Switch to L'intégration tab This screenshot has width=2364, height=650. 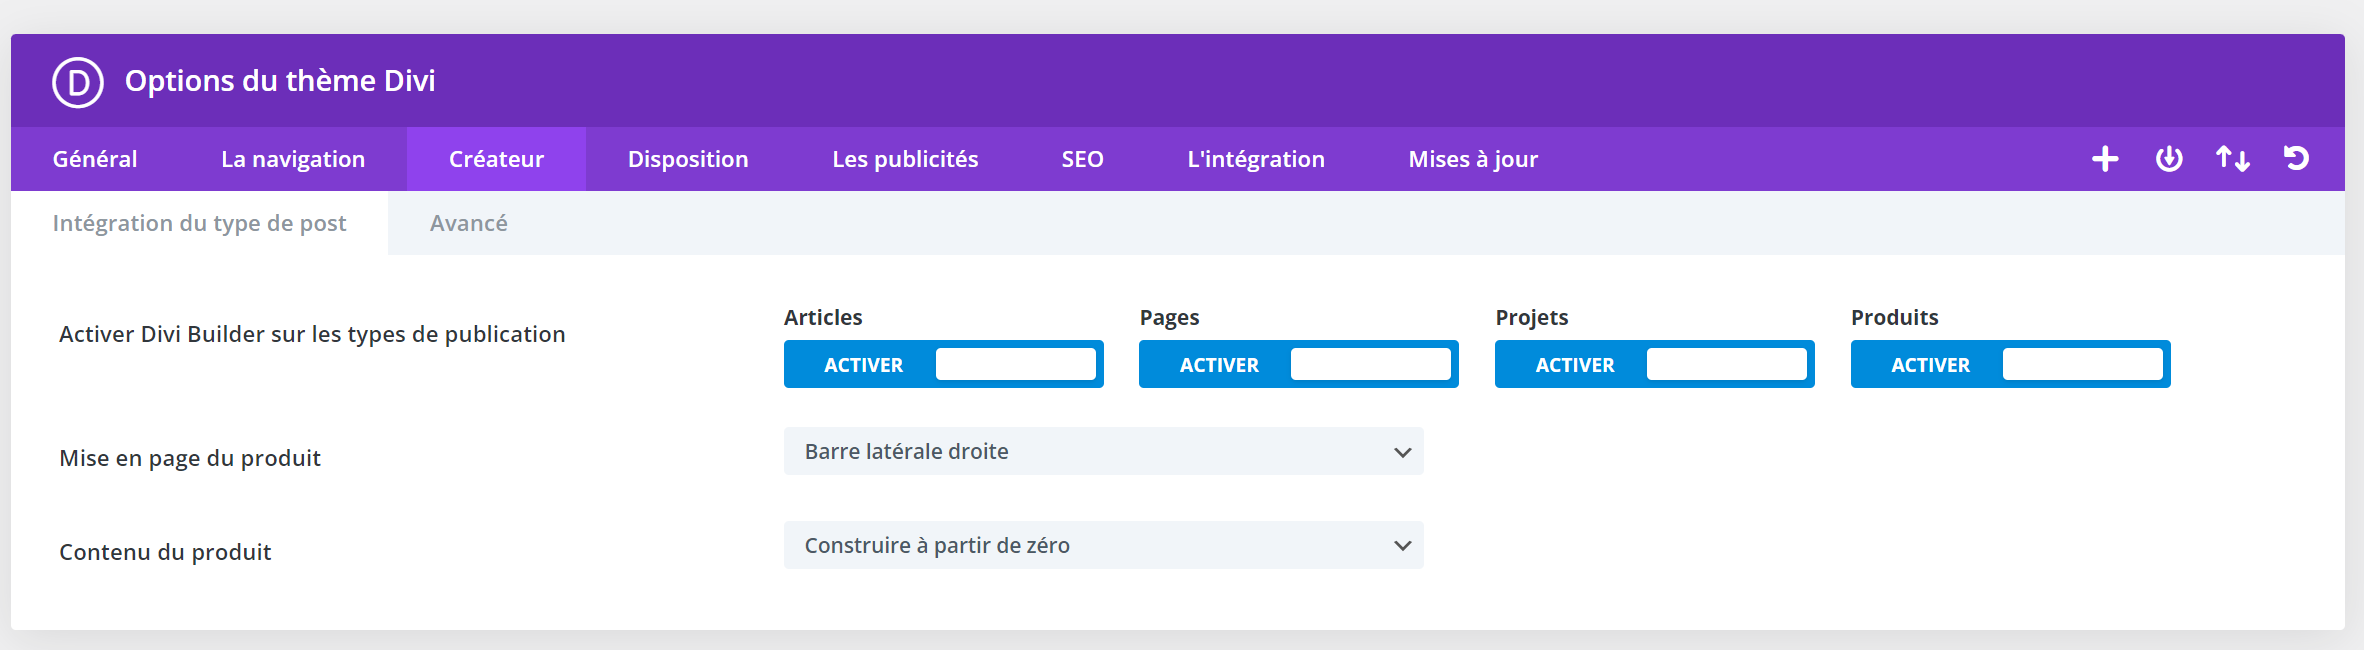click(1256, 159)
